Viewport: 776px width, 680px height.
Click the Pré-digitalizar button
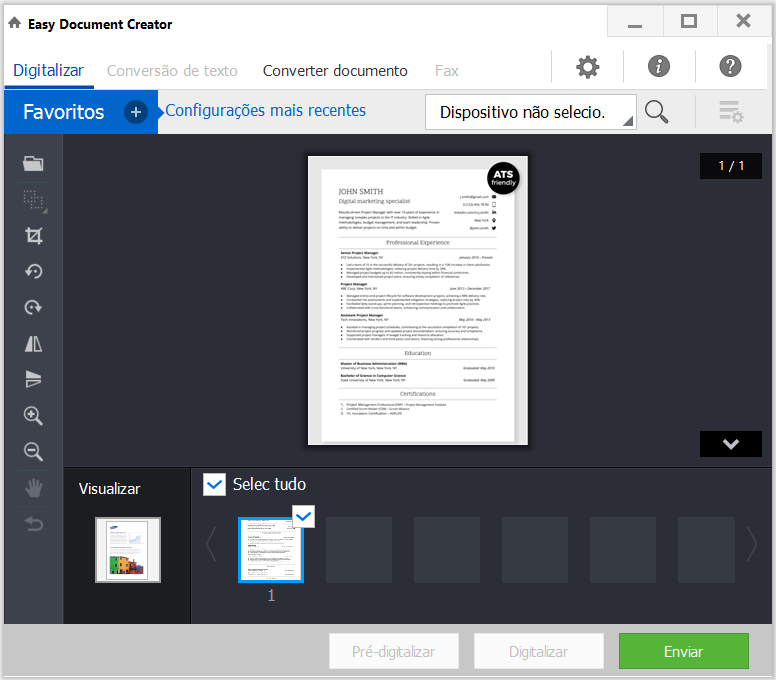coord(394,651)
